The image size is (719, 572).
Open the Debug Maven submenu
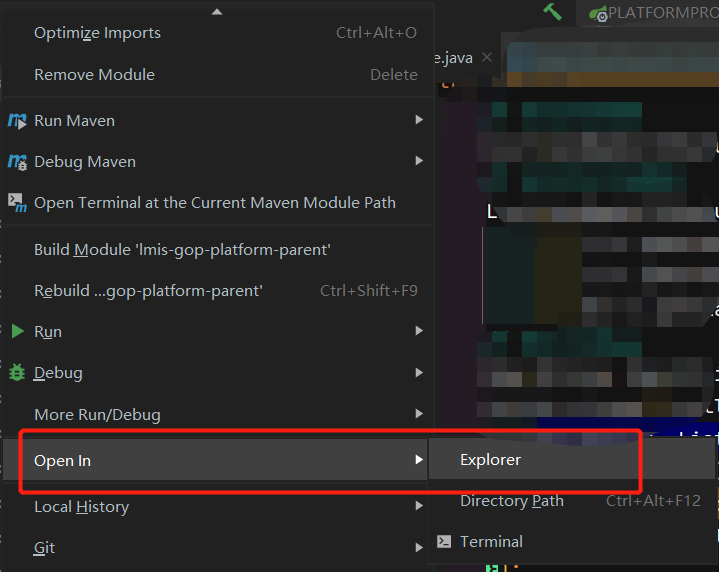coord(217,161)
